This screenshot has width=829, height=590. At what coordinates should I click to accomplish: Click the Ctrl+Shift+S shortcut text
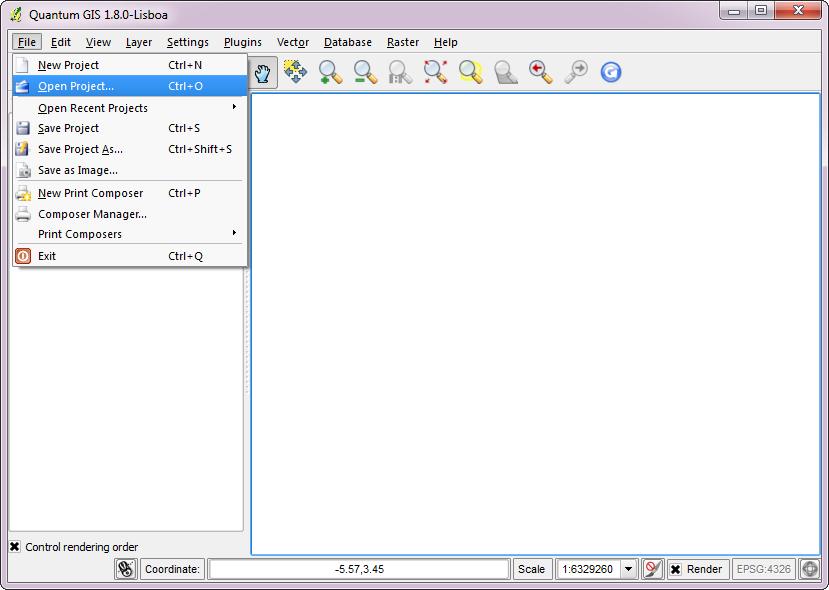[200, 149]
